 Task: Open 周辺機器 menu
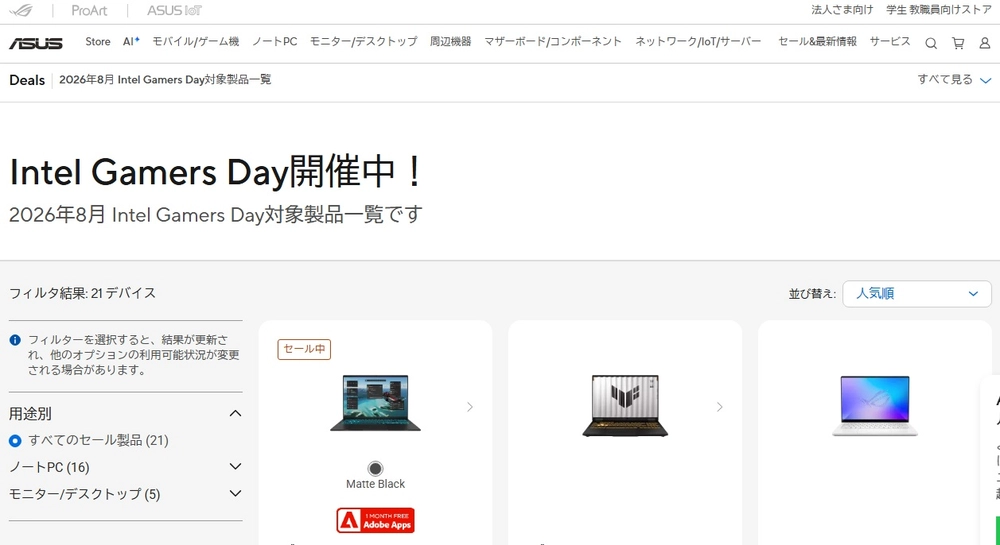pyautogui.click(x=450, y=41)
